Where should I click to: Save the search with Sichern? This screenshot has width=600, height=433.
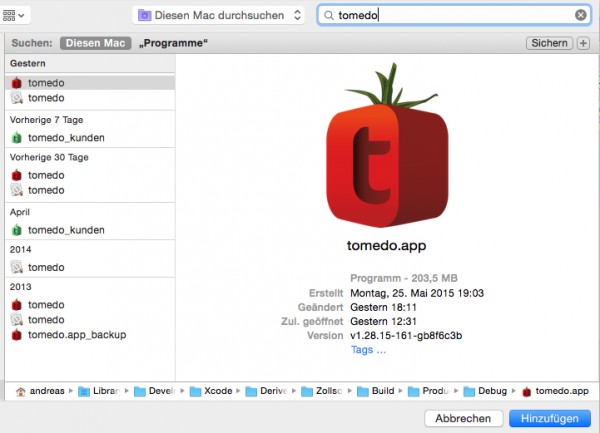pyautogui.click(x=549, y=43)
